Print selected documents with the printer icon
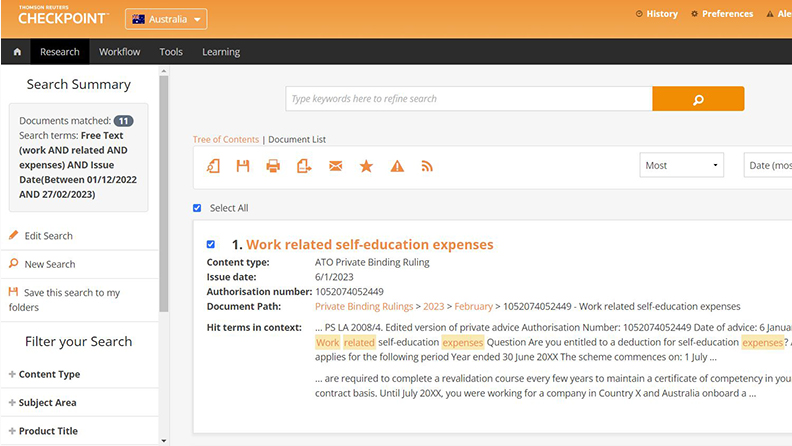Viewport: 792px width, 446px height. [273, 166]
